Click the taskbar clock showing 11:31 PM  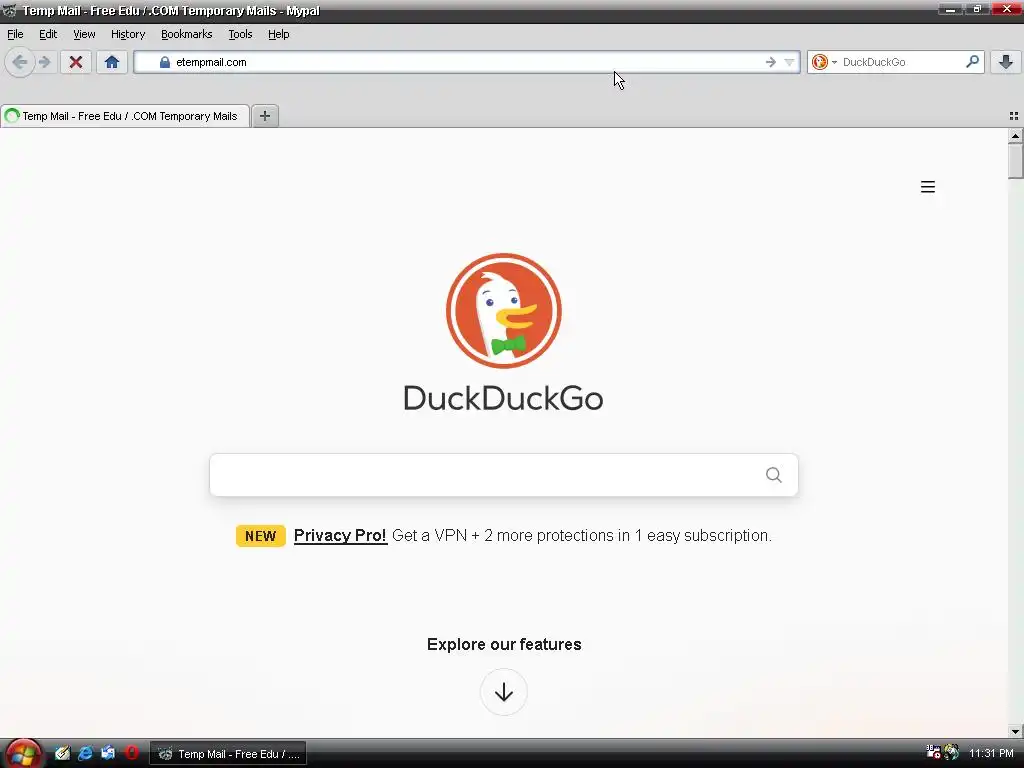click(991, 754)
